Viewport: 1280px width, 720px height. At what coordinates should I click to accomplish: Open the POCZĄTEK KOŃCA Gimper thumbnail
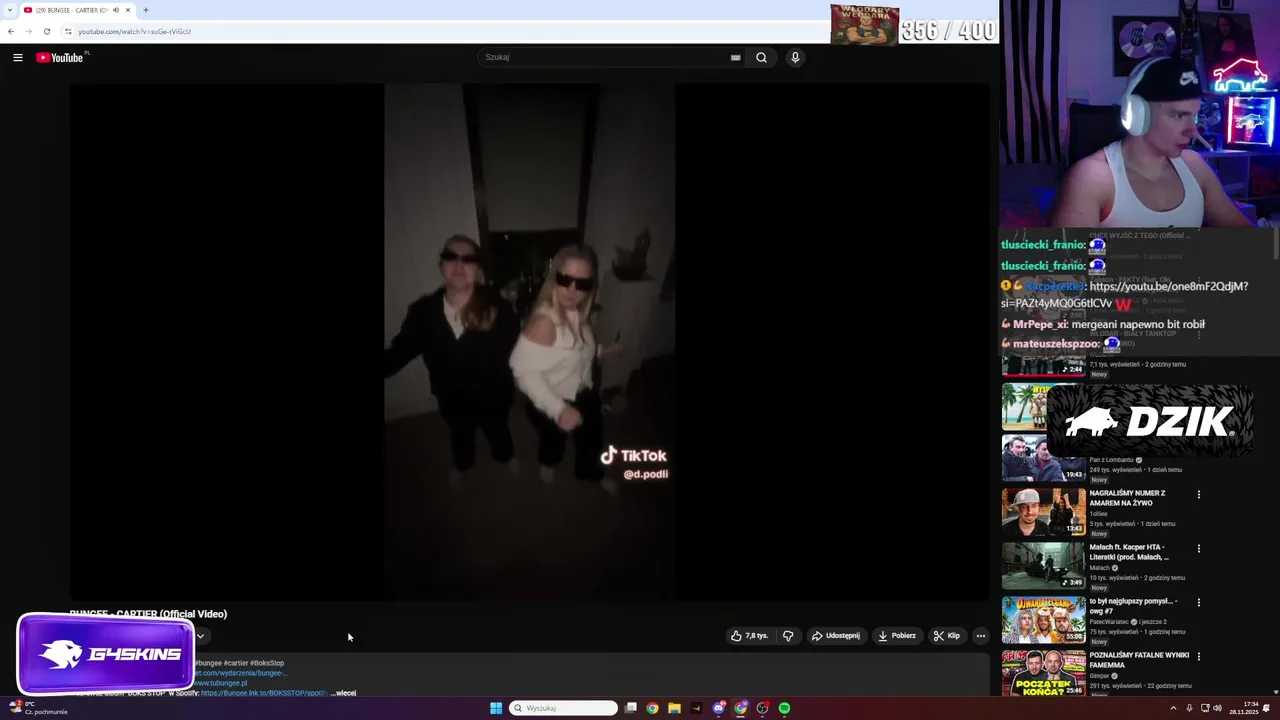coord(1043,673)
